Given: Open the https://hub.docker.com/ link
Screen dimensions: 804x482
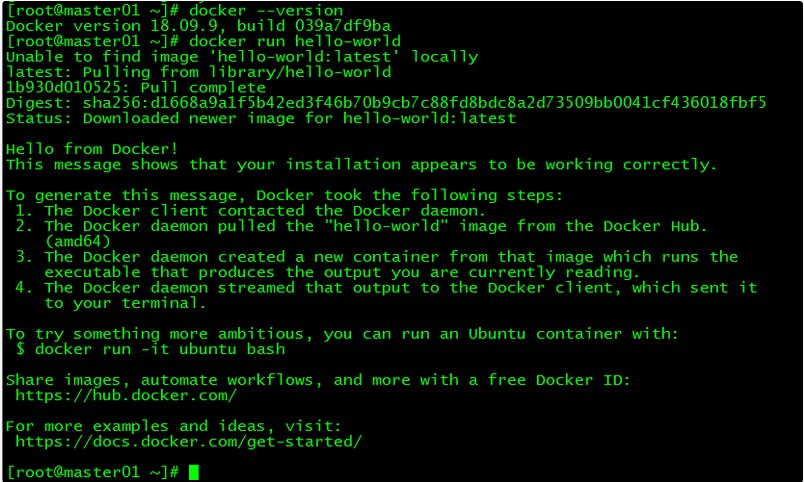Looking at the screenshot, I should pos(126,395).
